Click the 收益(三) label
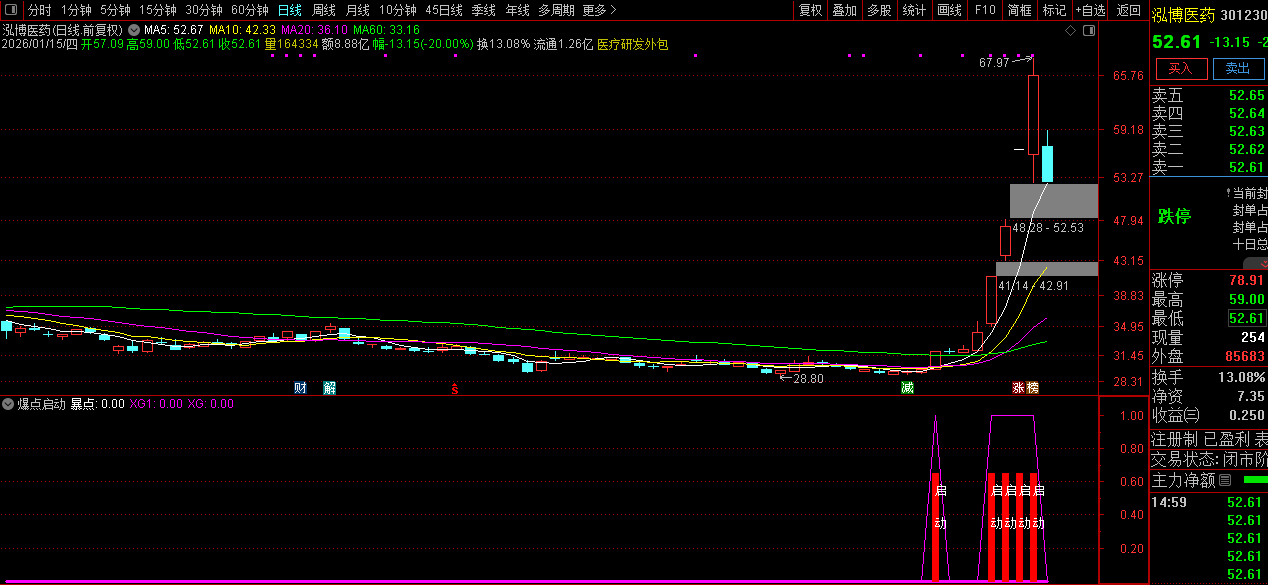The width and height of the screenshot is (1268, 585). [x=1176, y=415]
